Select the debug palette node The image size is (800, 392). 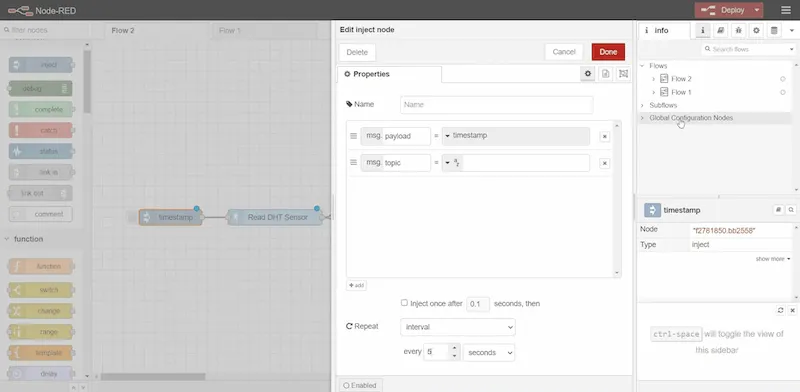pos(41,88)
